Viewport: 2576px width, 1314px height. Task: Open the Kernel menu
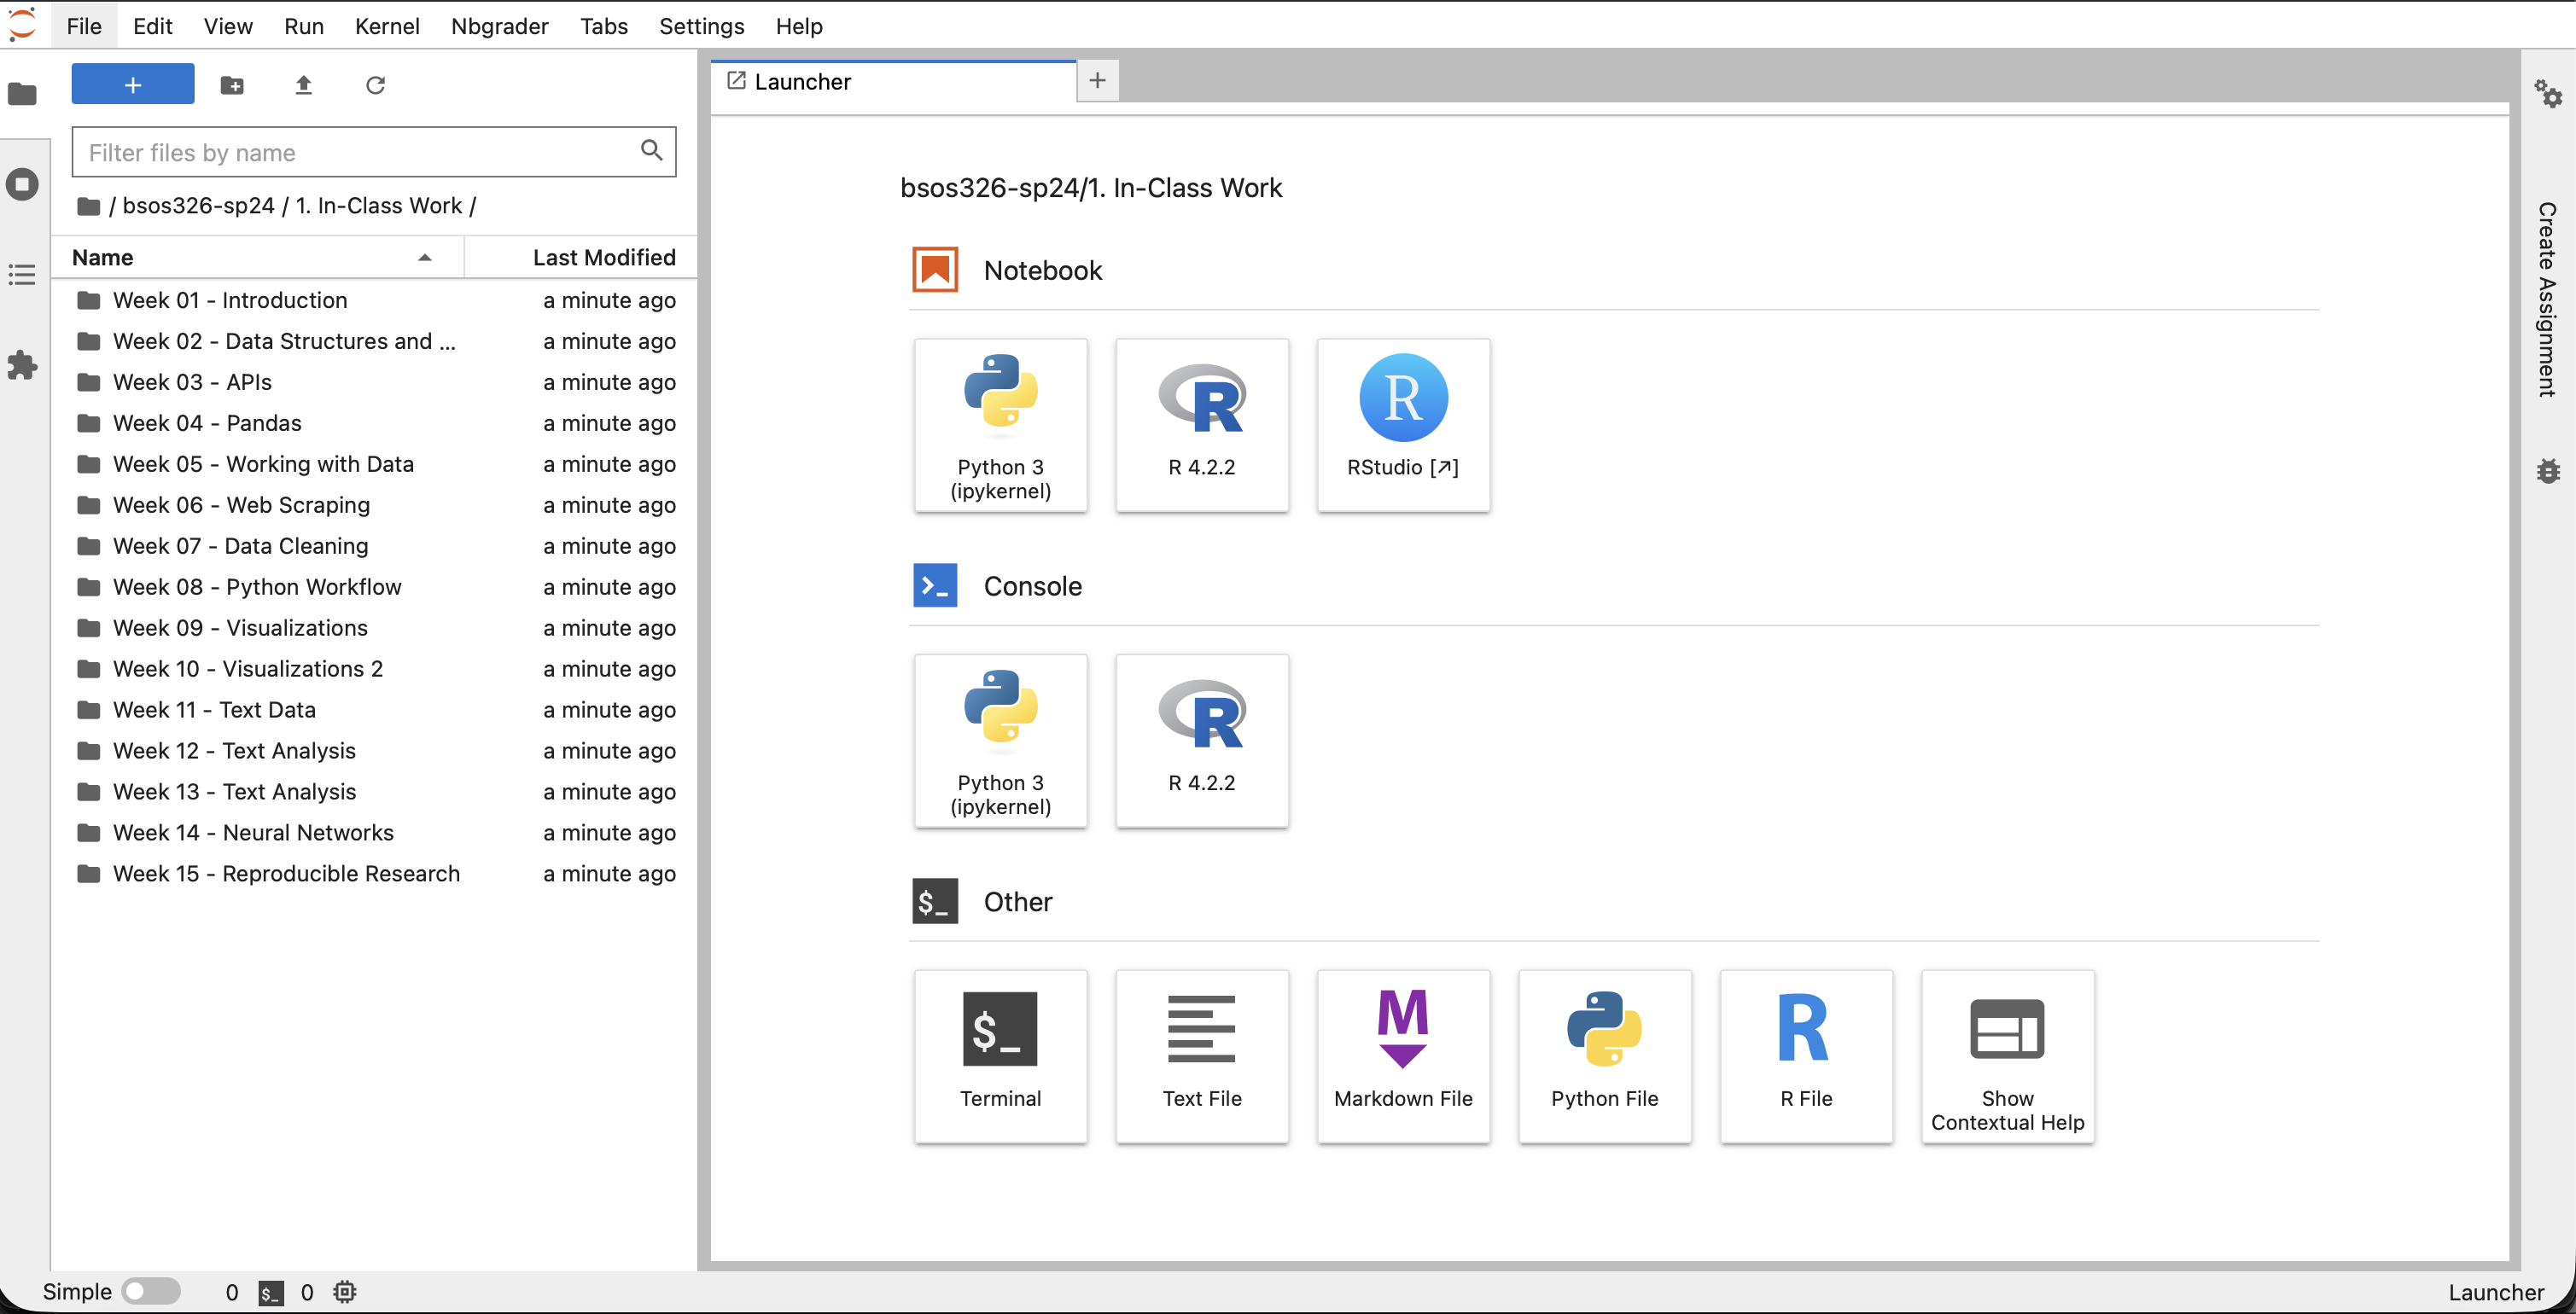click(386, 26)
